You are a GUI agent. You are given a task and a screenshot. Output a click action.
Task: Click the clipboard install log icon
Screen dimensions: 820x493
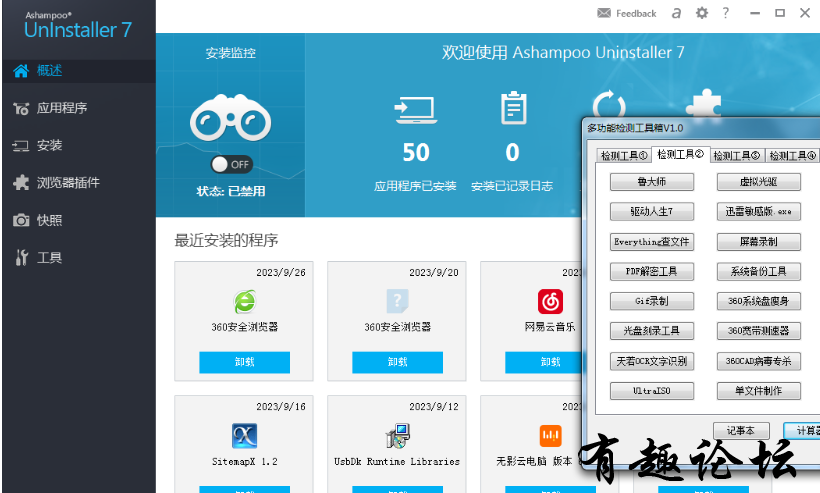pos(514,108)
